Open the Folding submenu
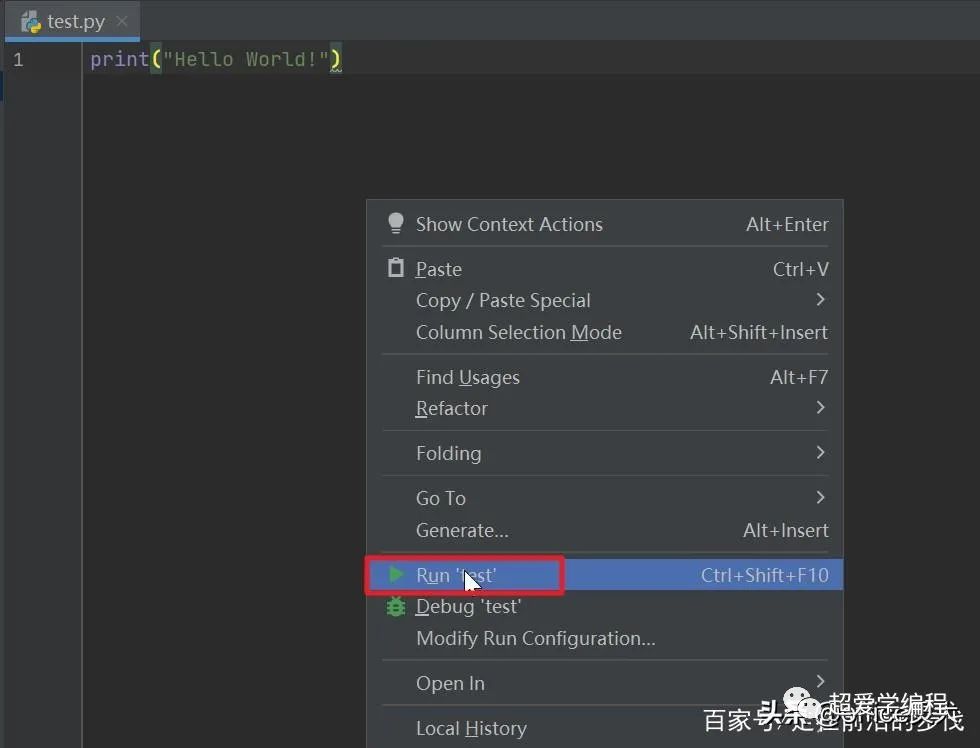 (604, 453)
